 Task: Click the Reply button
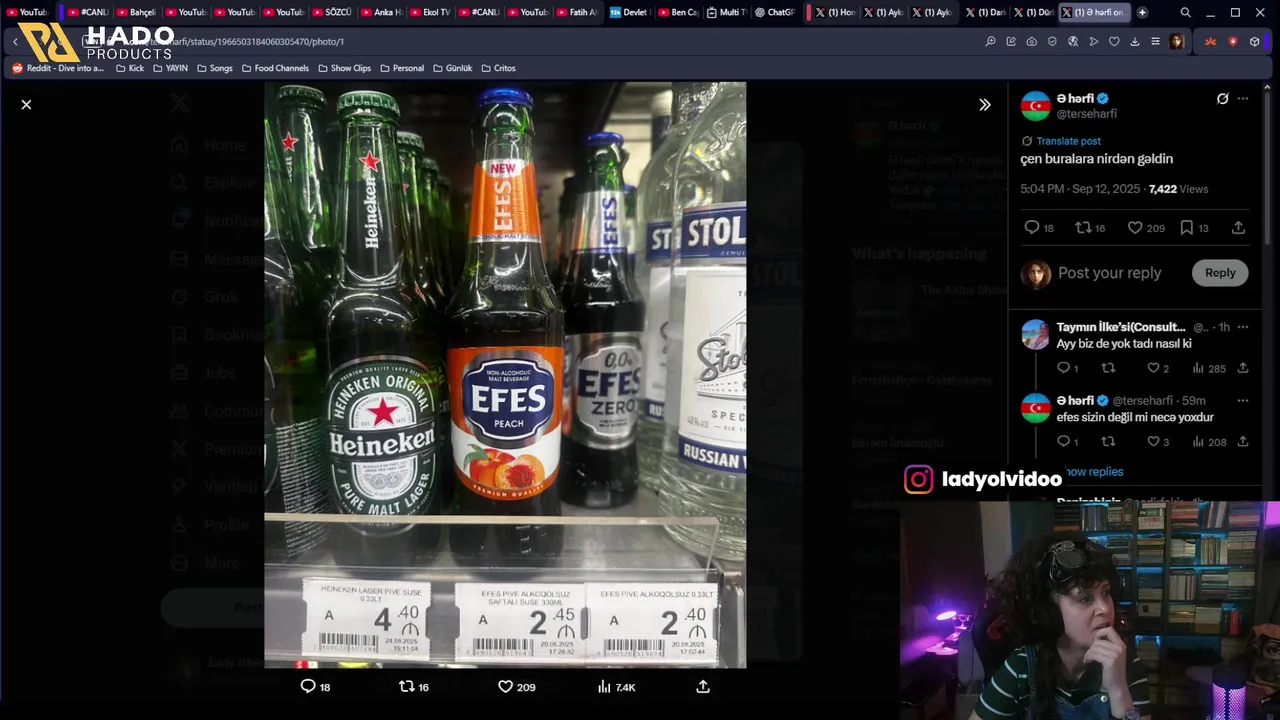(x=1220, y=273)
